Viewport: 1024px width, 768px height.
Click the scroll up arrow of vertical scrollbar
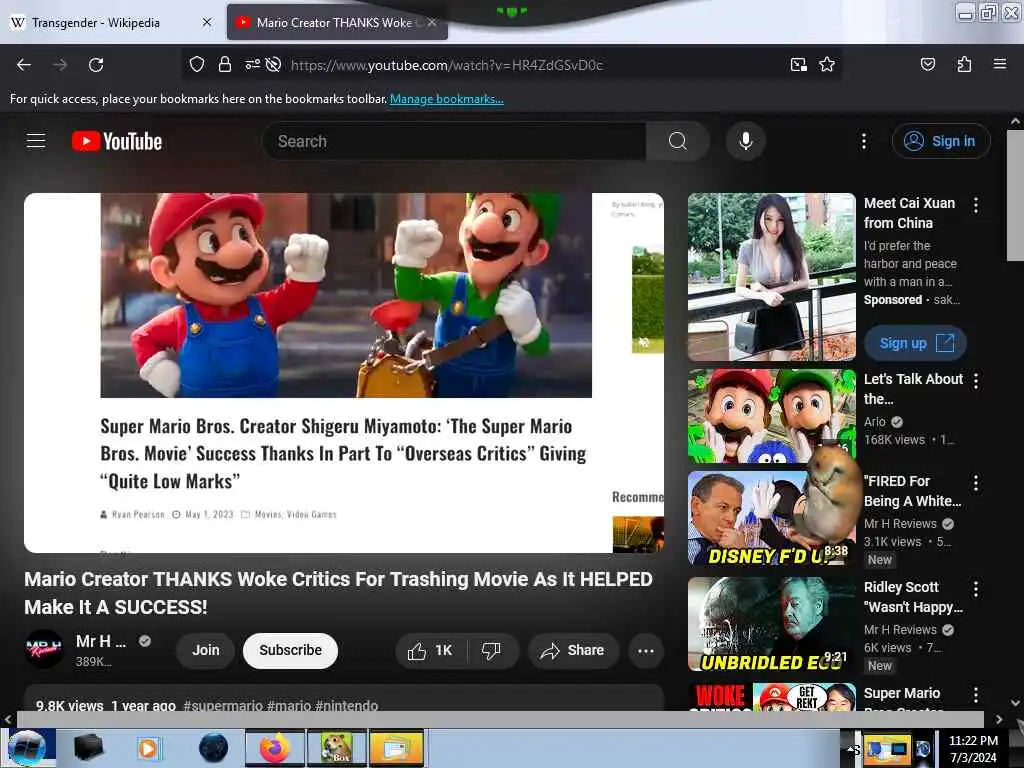[x=1015, y=121]
